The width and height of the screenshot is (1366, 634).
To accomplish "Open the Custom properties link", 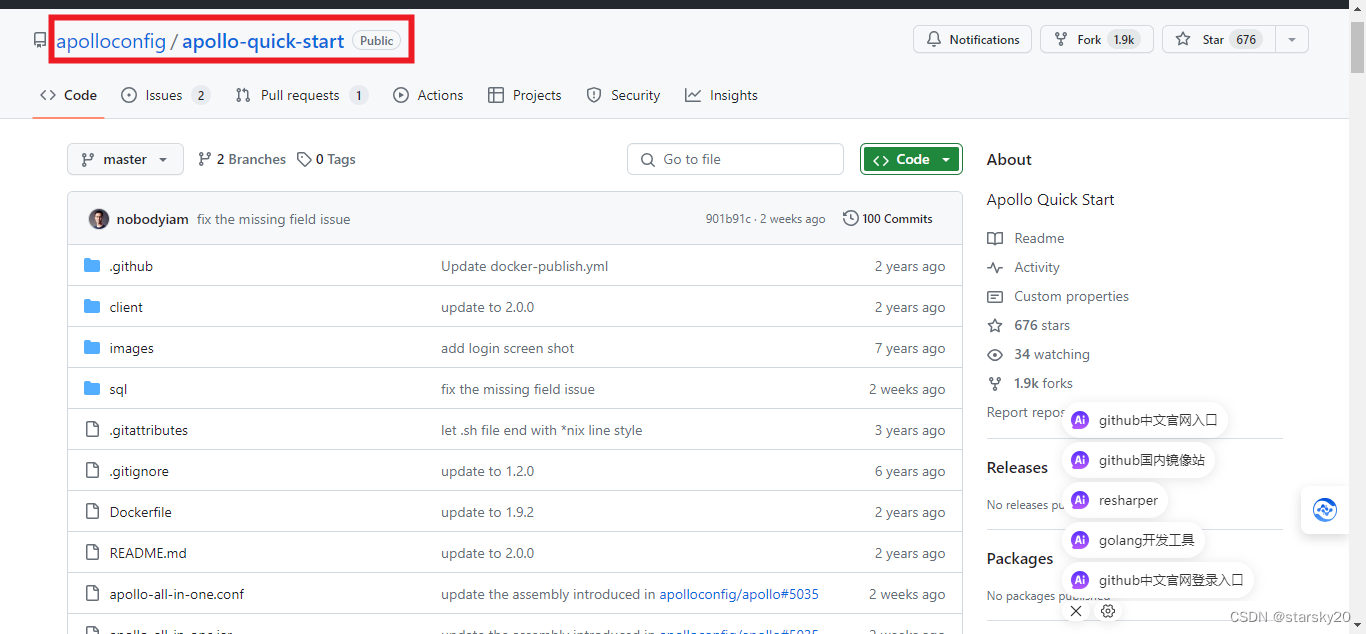I will coord(1058,296).
